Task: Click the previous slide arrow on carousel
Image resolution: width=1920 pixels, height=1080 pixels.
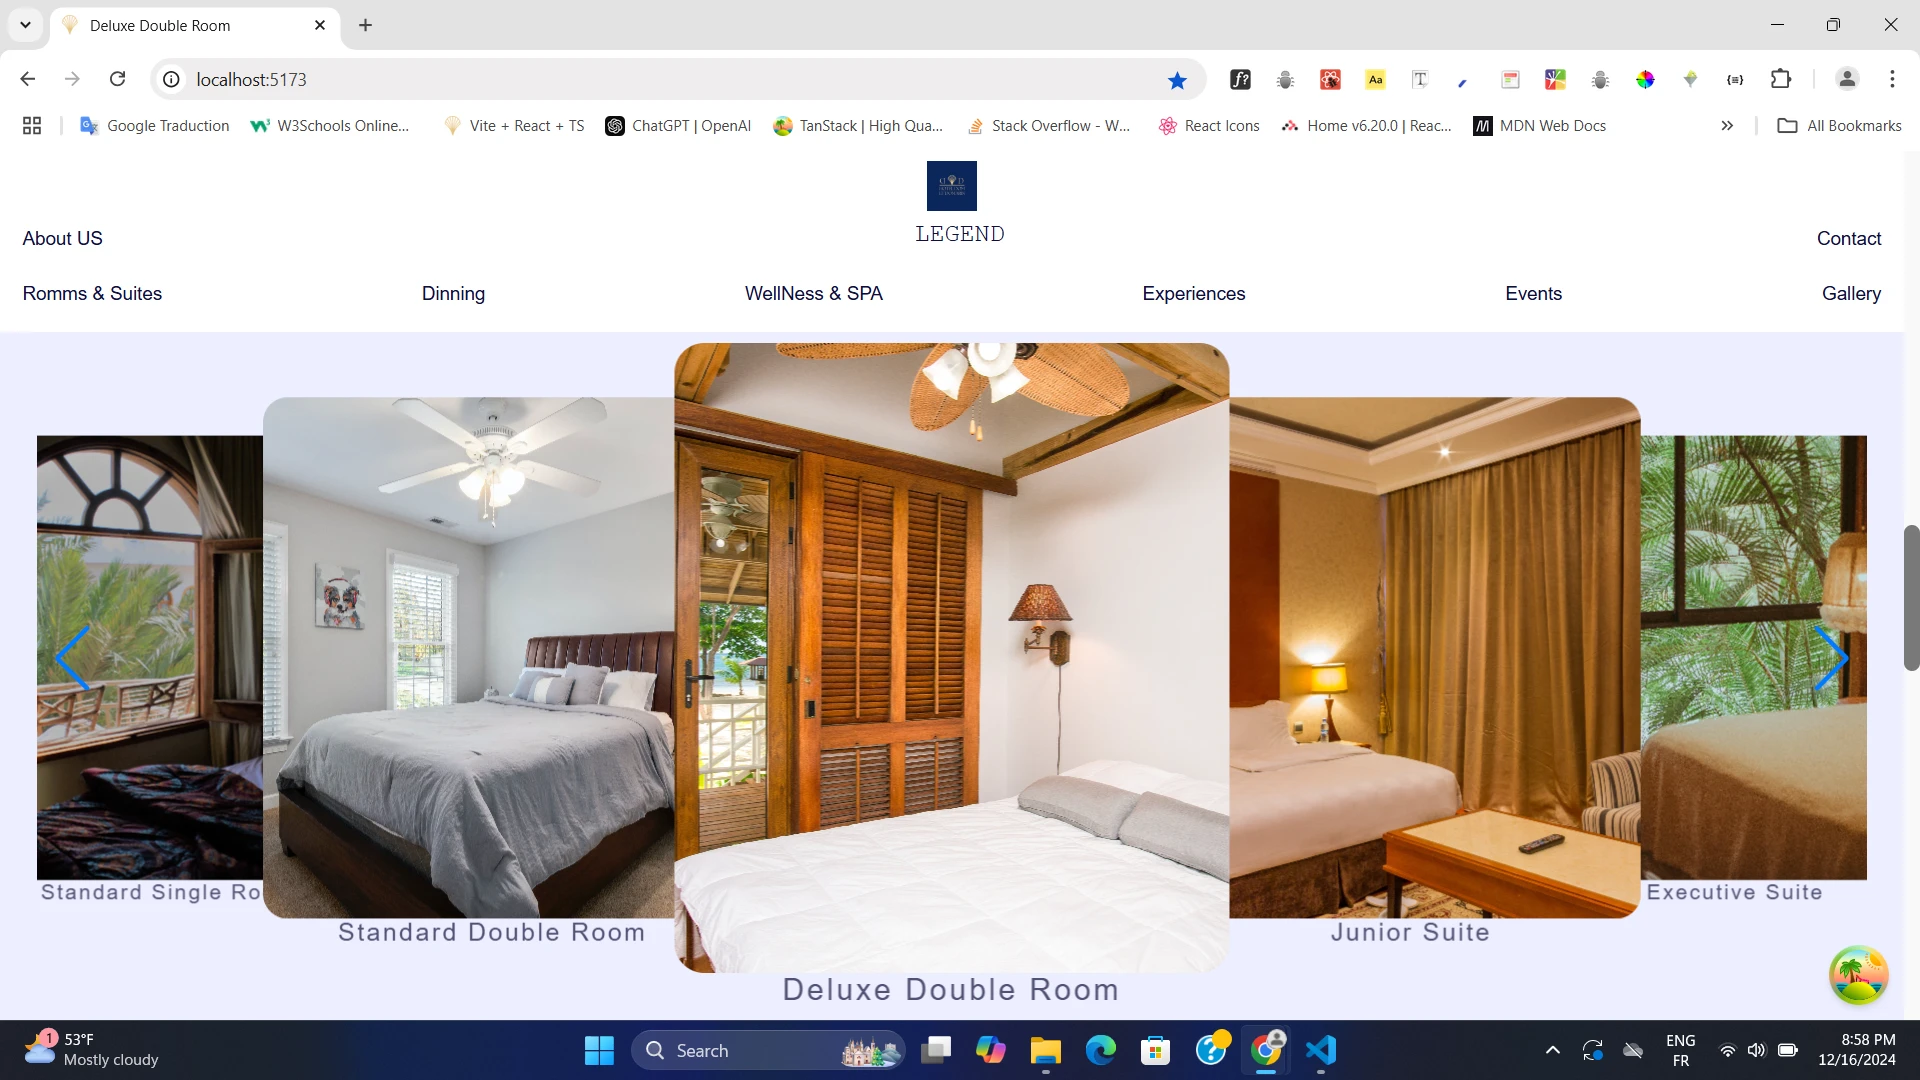Action: (73, 658)
